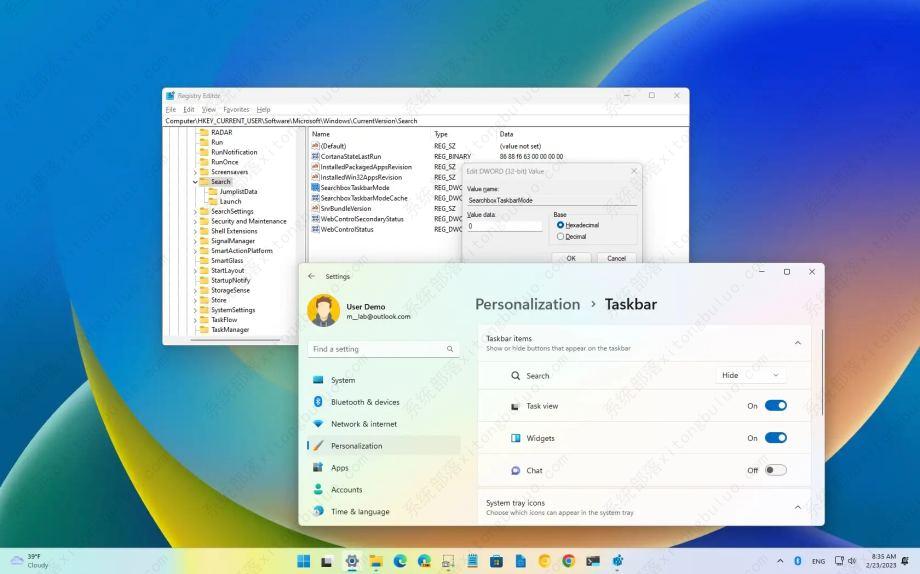Expand the SearchSettings registry key
This screenshot has width=920, height=574.
tap(195, 212)
